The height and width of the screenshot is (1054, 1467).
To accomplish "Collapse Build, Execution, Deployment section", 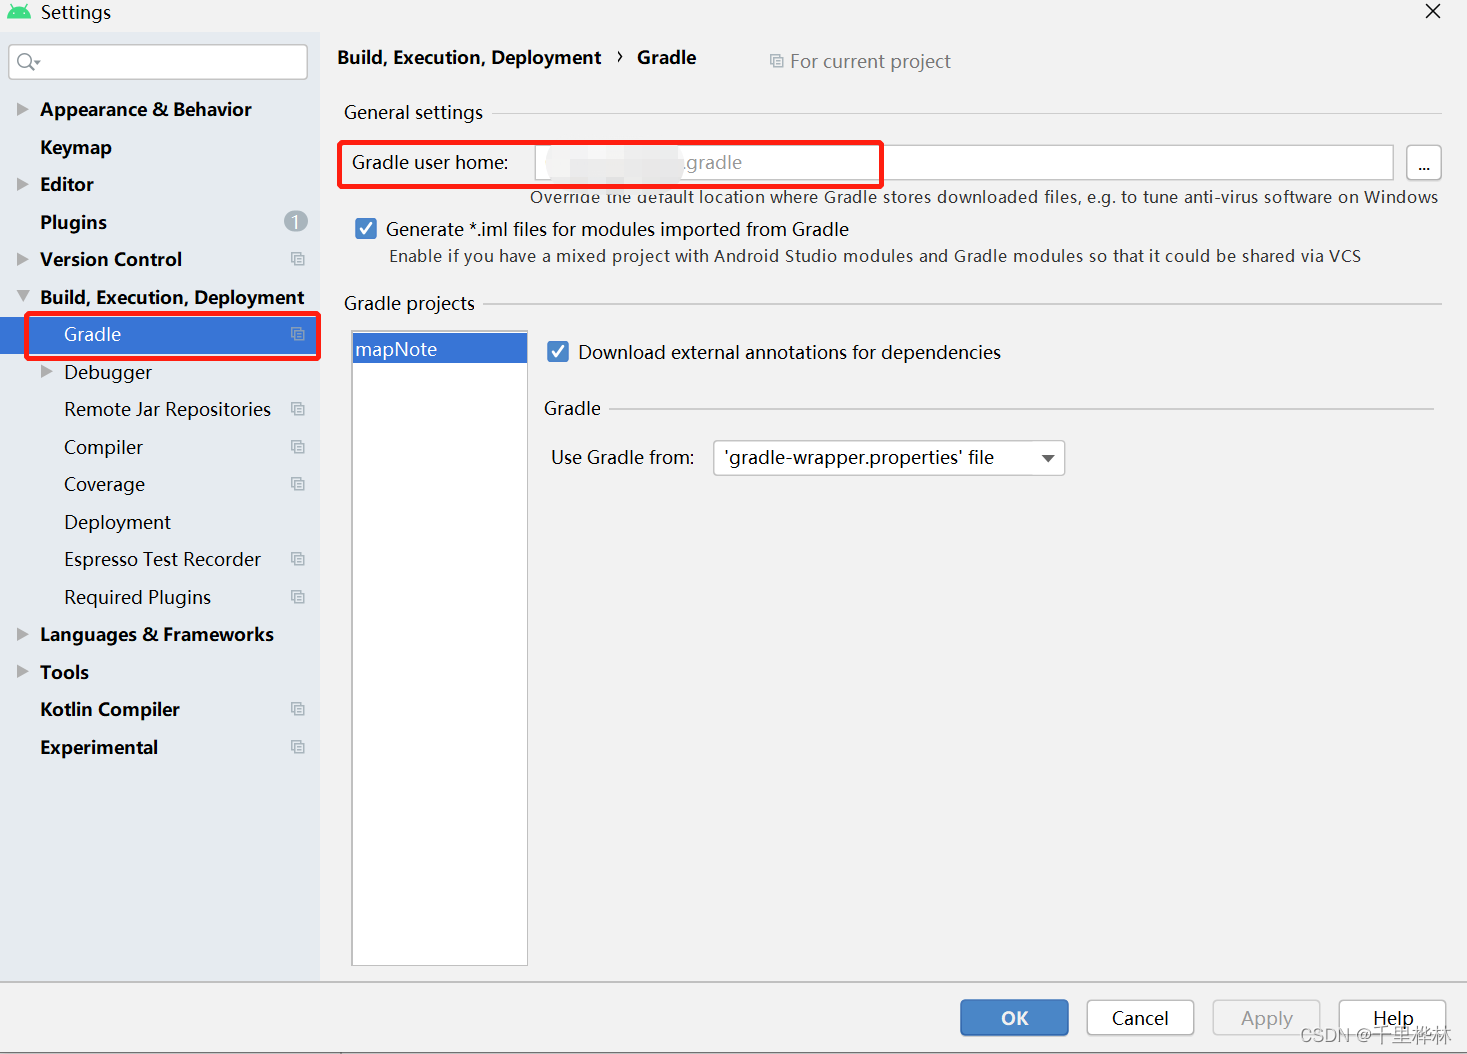I will point(23,297).
